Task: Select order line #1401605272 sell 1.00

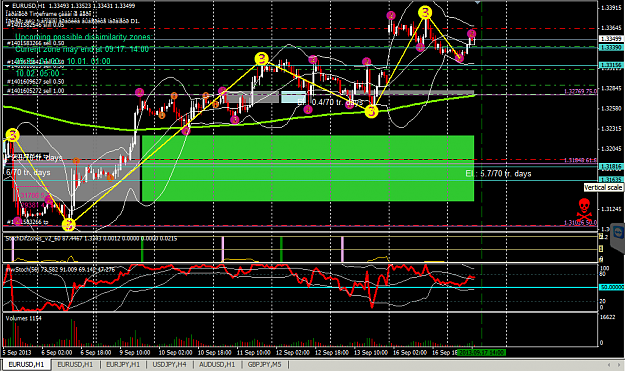Action: (35, 91)
